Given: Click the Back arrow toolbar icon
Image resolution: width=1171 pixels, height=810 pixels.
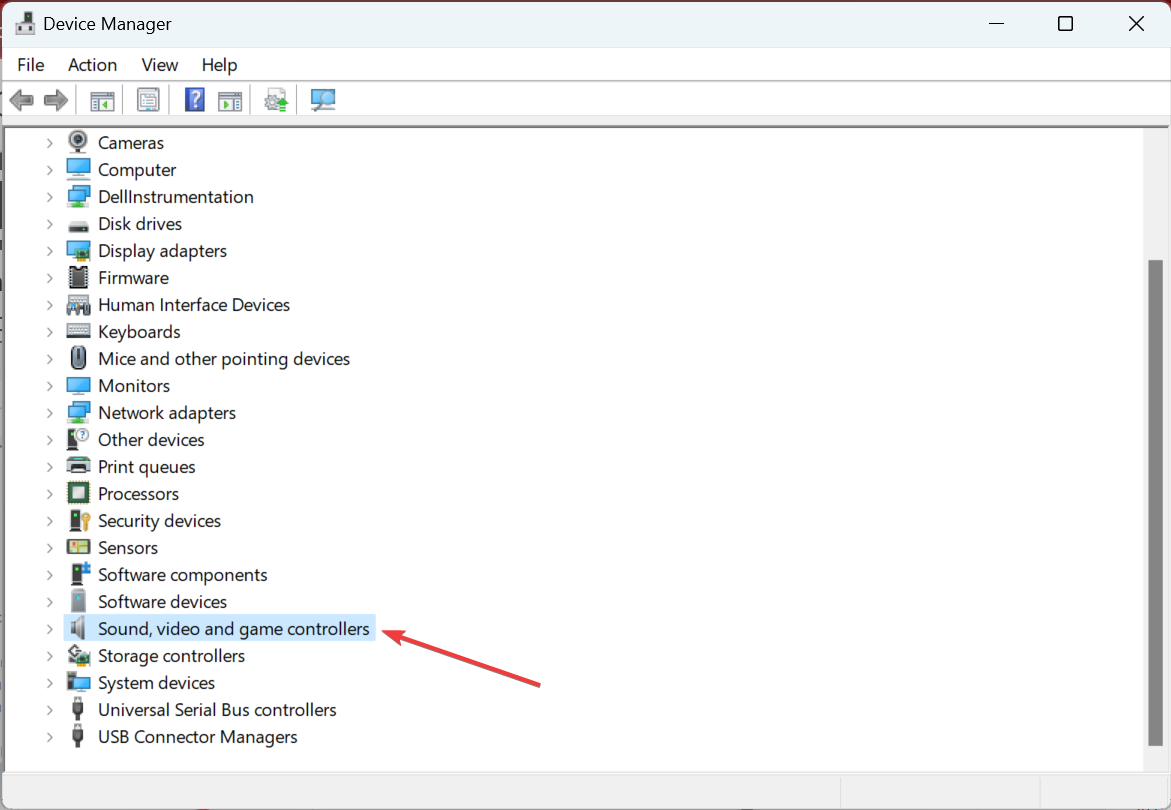Looking at the screenshot, I should 22,100.
